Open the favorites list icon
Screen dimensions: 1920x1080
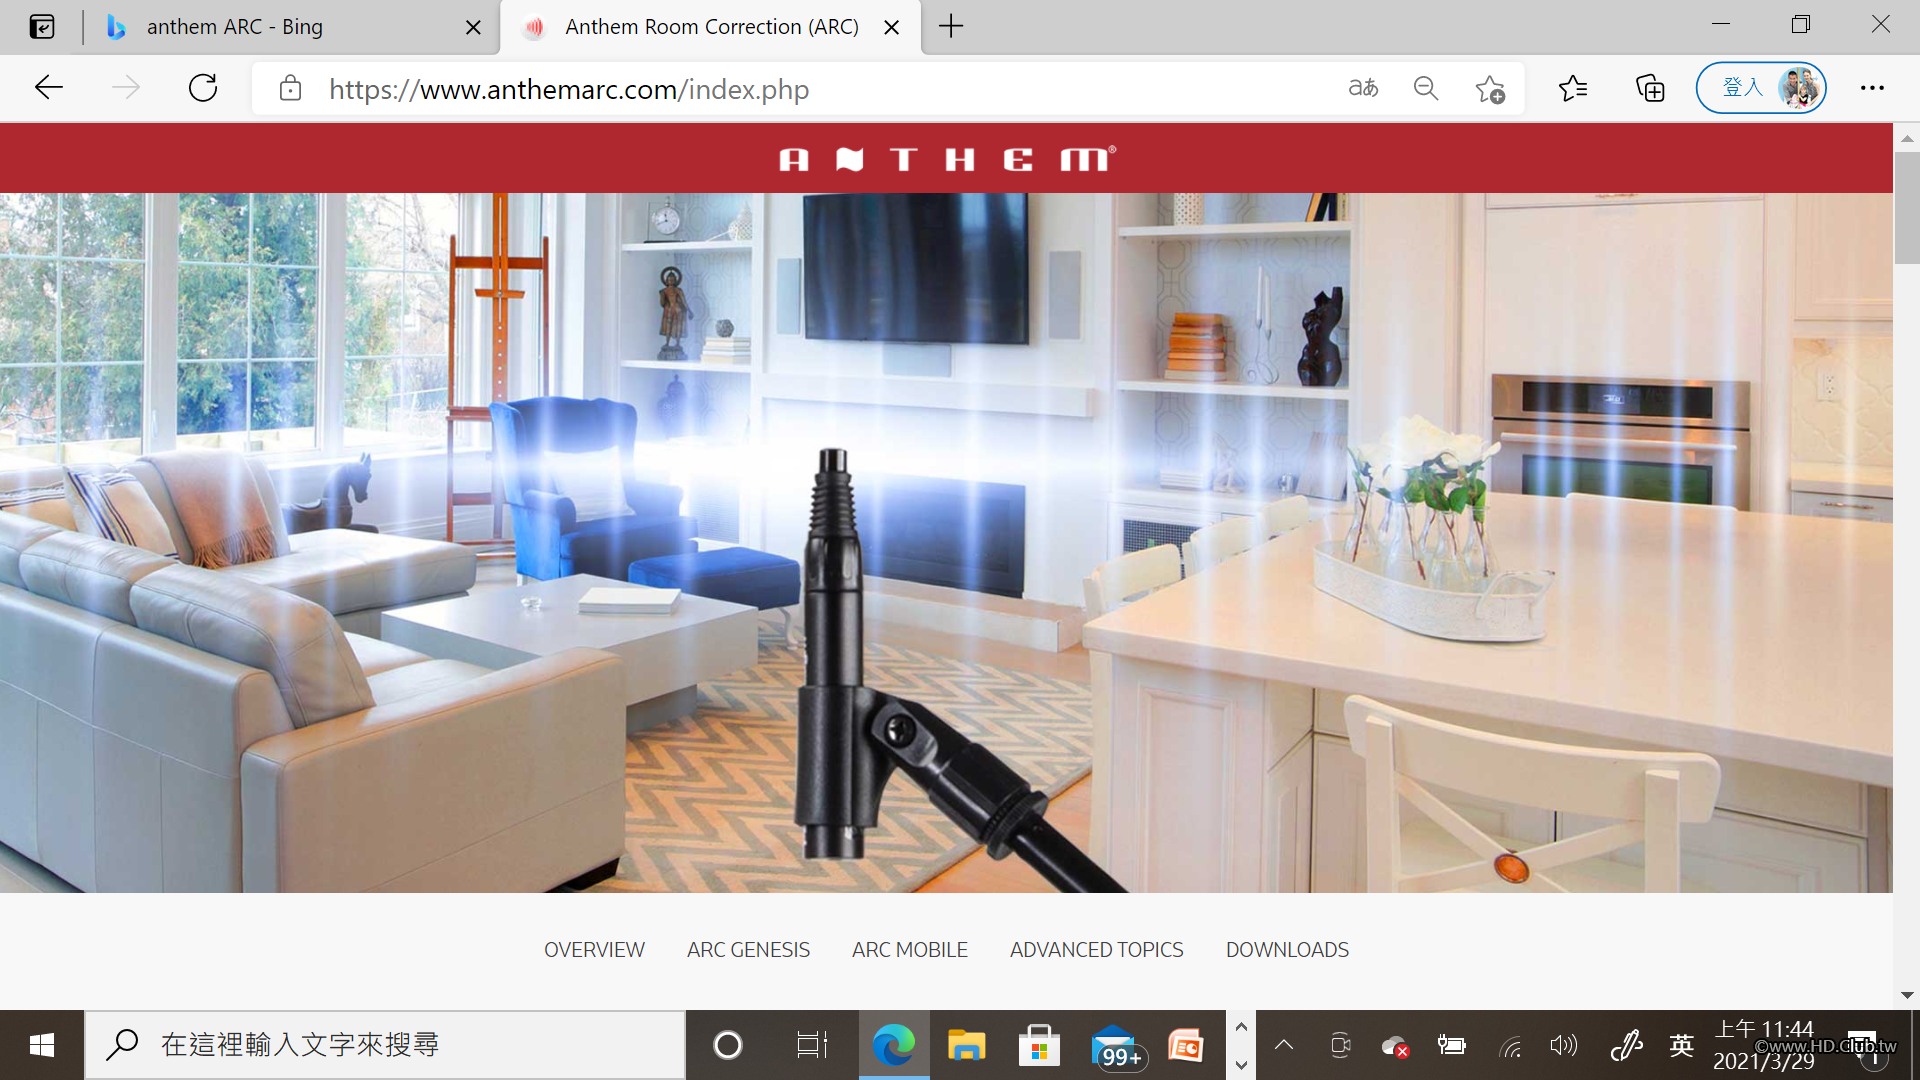coord(1573,88)
